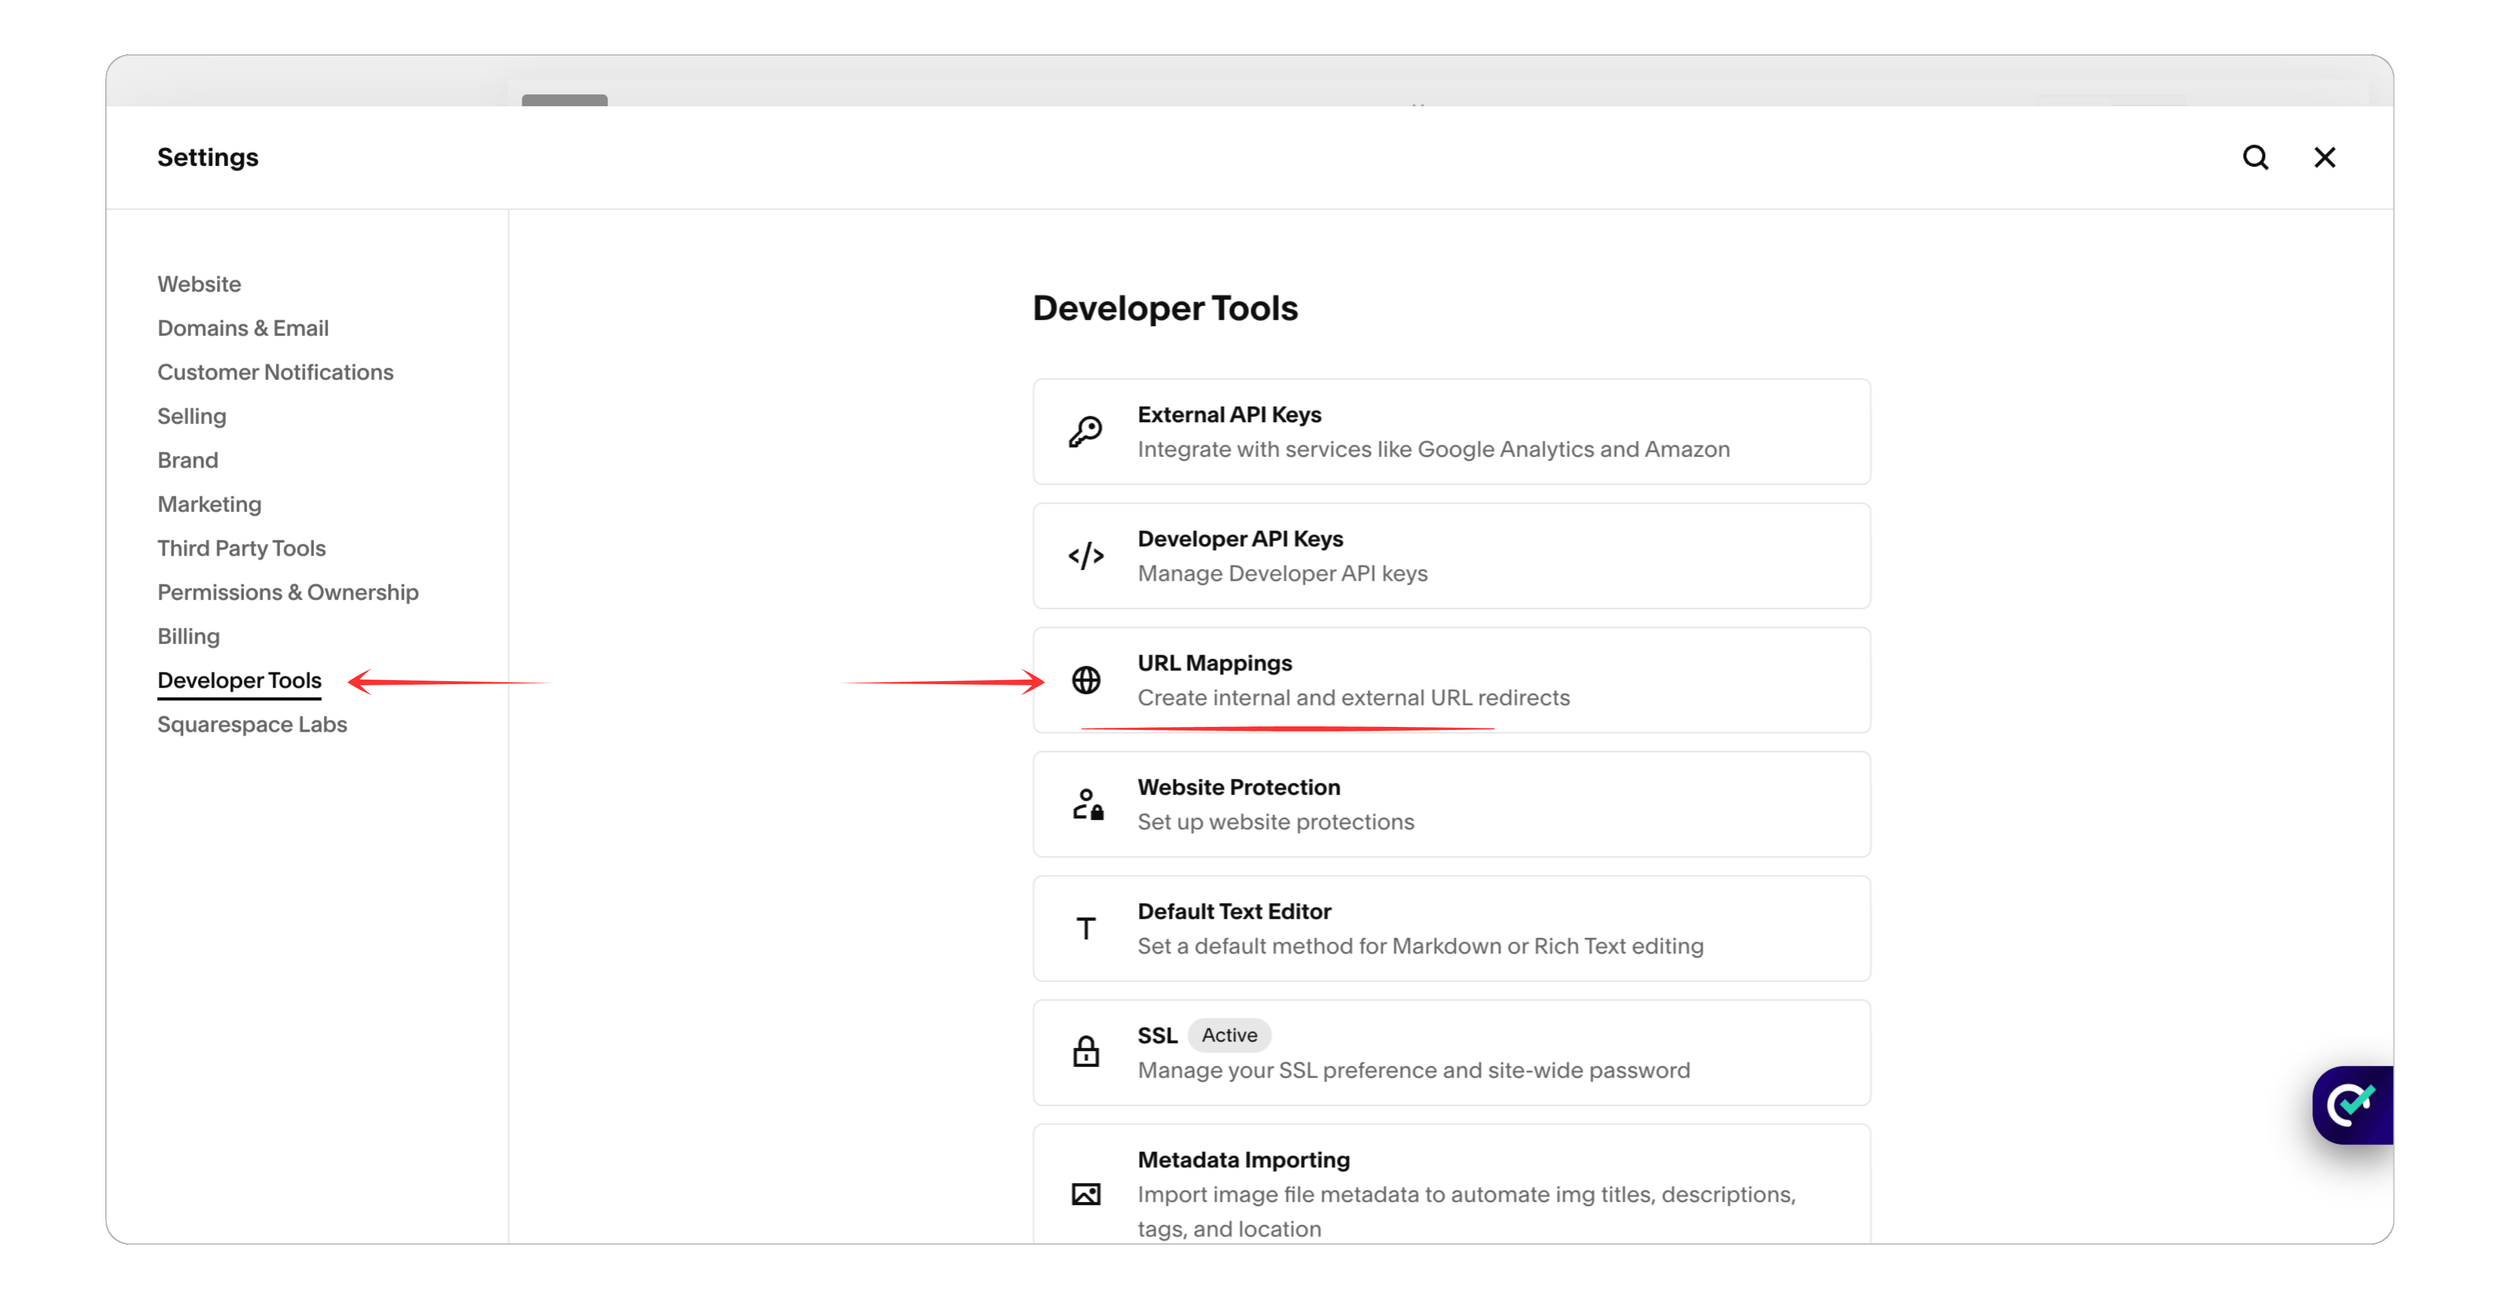
Task: Click the code brackets icon for Developer API Keys
Action: (1085, 555)
